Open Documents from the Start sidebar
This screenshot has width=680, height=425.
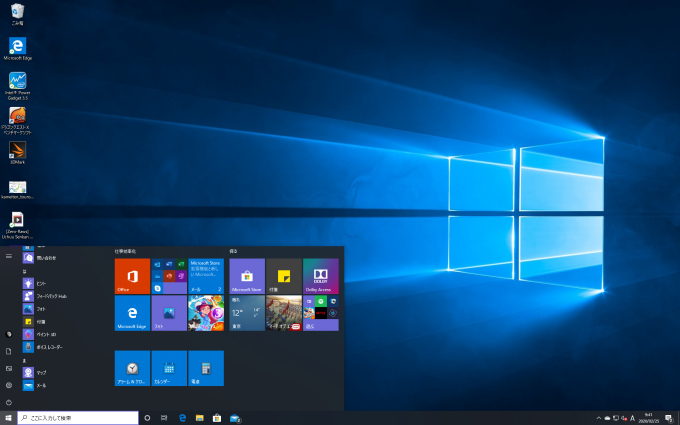(x=9, y=351)
